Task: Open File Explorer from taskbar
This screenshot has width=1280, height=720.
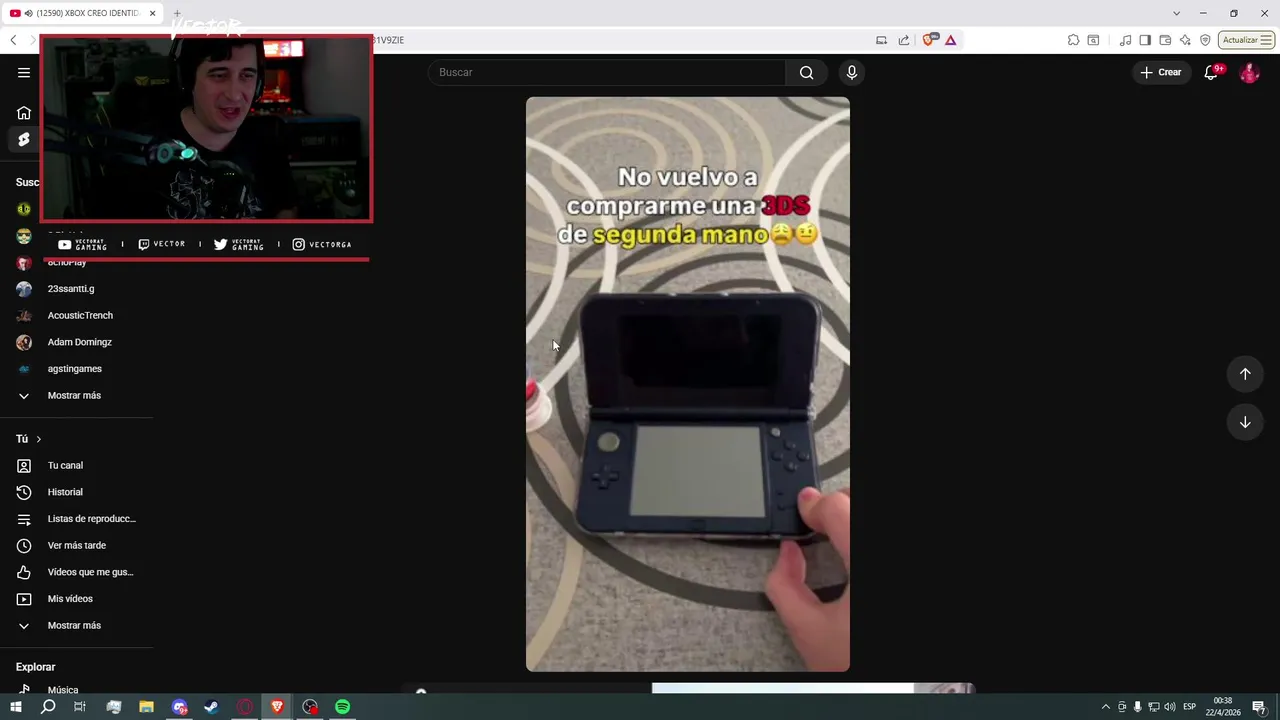Action: pos(146,707)
